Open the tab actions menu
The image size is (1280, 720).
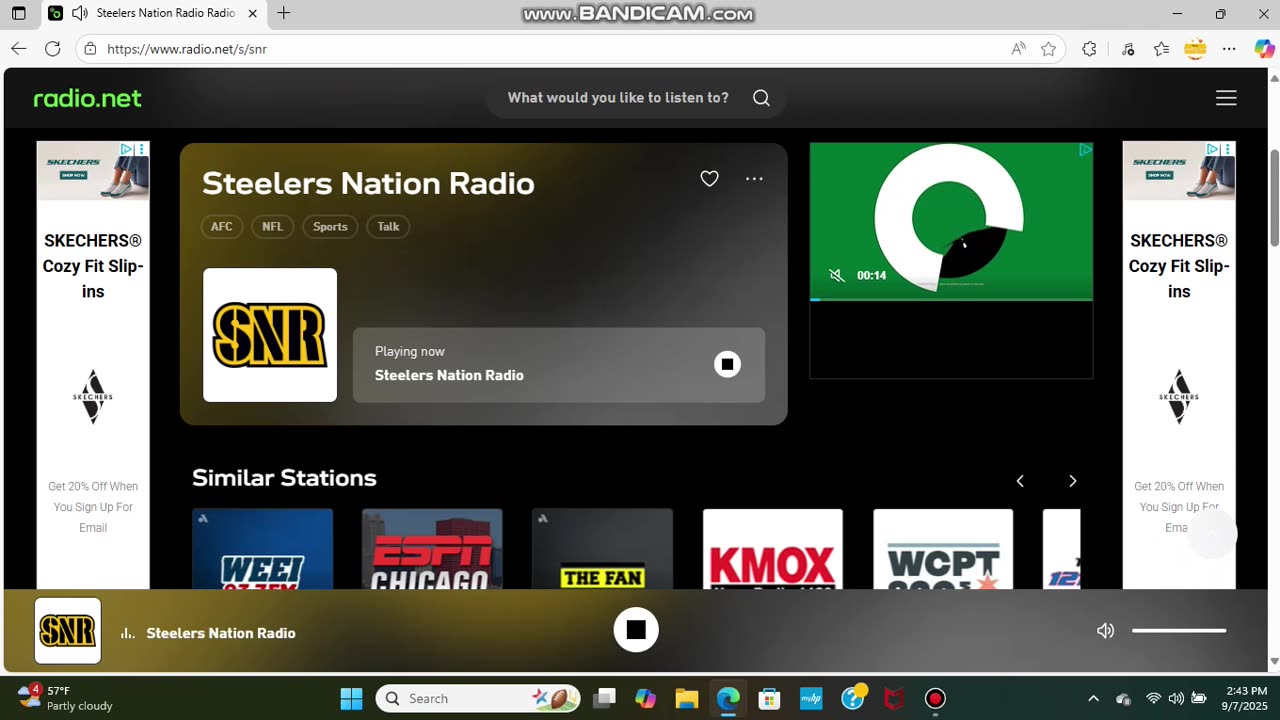(18, 13)
